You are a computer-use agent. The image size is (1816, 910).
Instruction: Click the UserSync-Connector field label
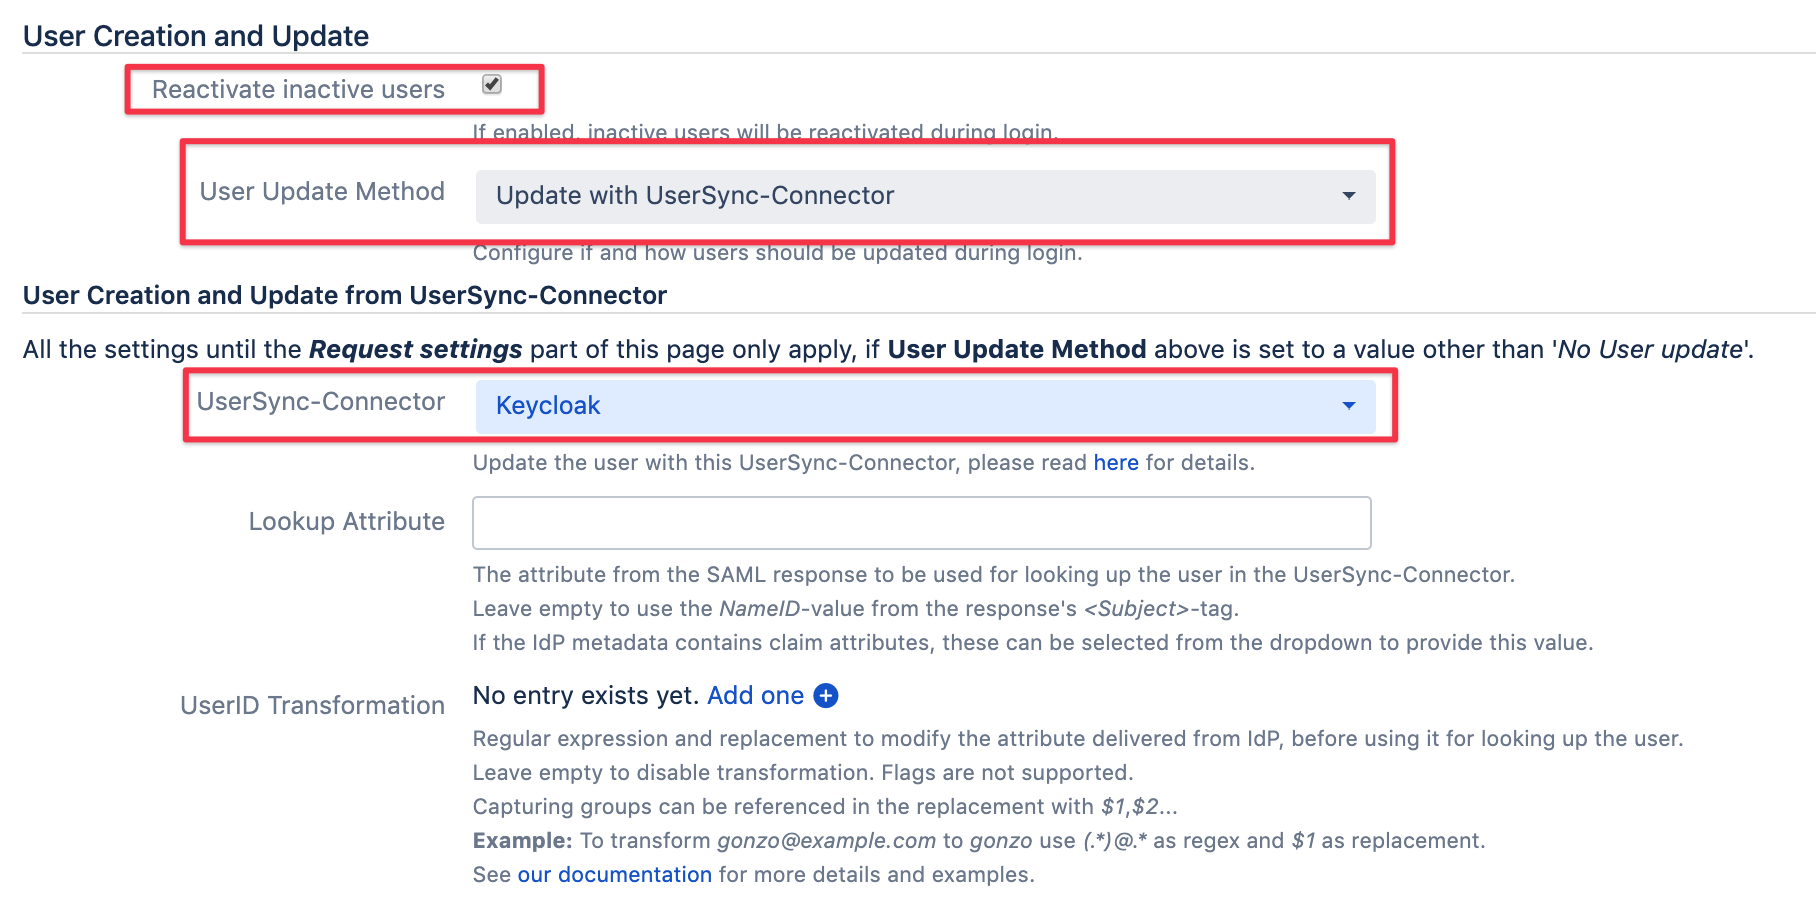(321, 402)
